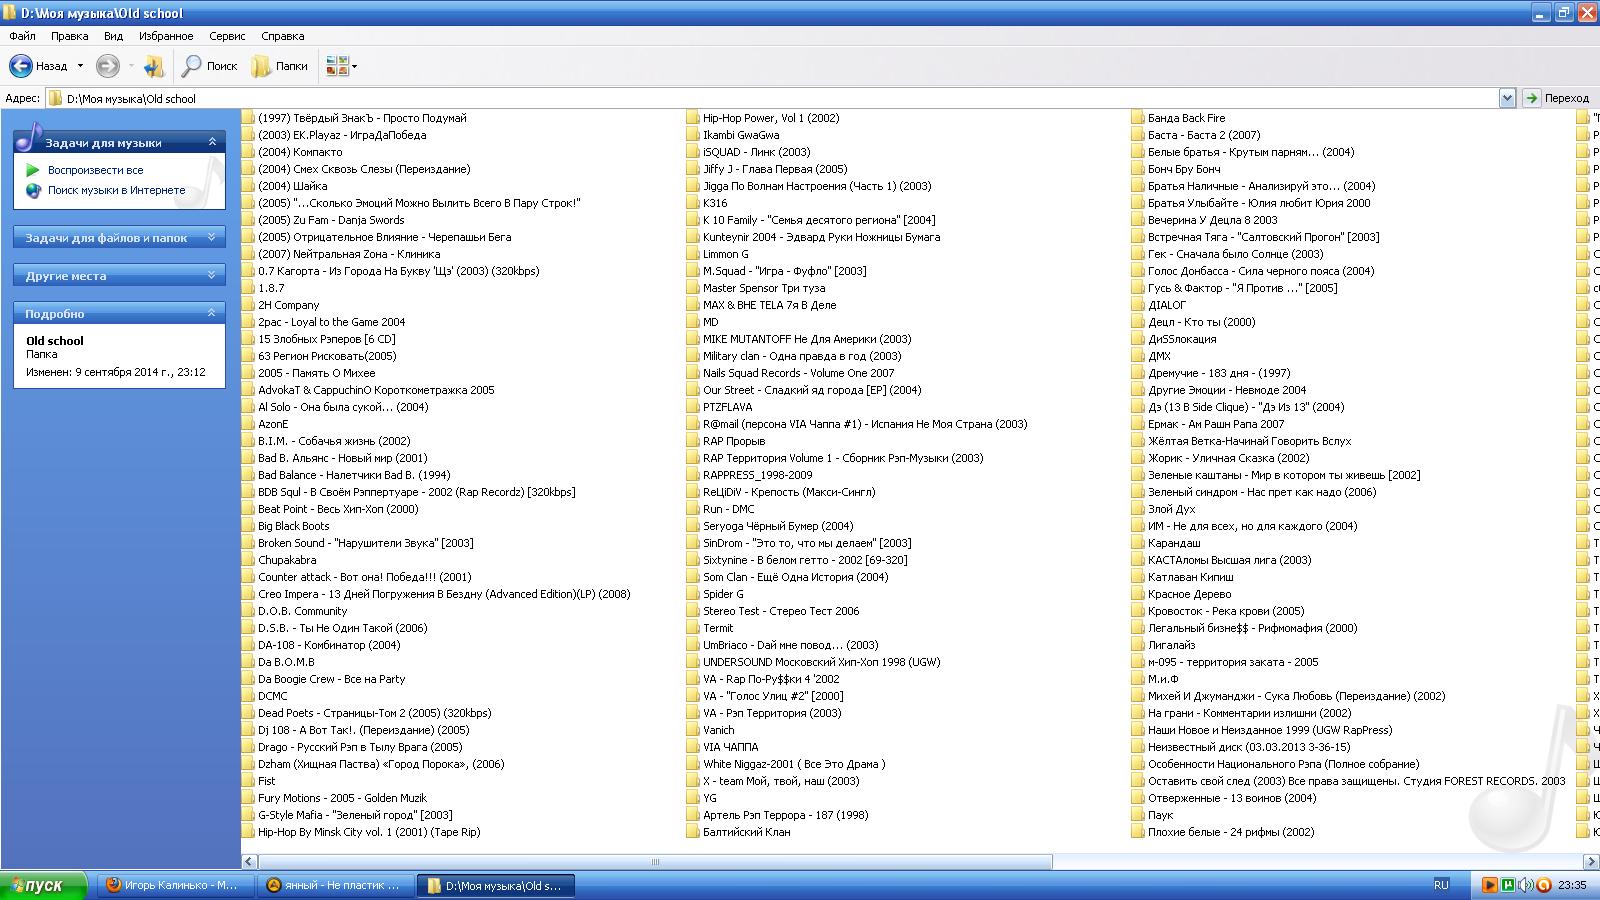Click the right arrow of horizontal scrollbar
1600x900 pixels.
[x=1591, y=861]
